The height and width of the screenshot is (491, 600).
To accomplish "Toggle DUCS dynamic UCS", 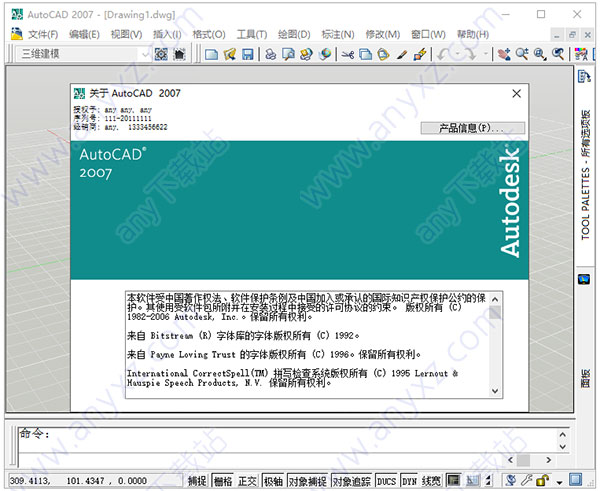I will pos(386,481).
